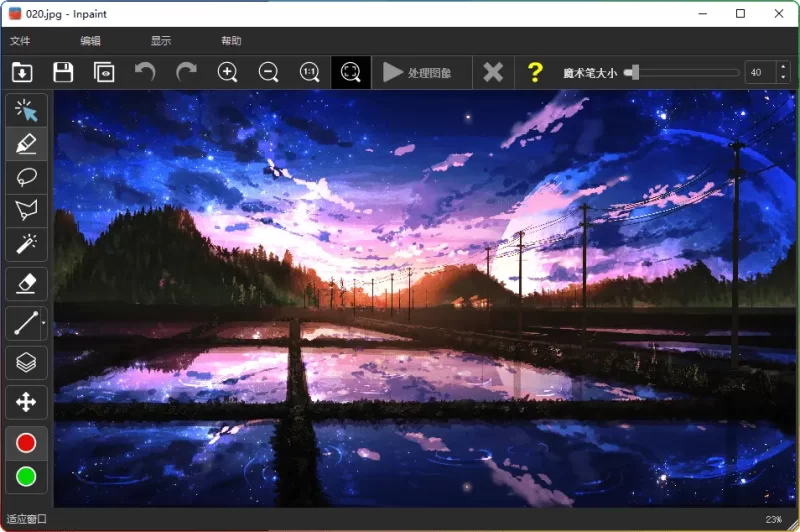Open the 帮助 menu
The height and width of the screenshot is (532, 800).
coord(231,41)
